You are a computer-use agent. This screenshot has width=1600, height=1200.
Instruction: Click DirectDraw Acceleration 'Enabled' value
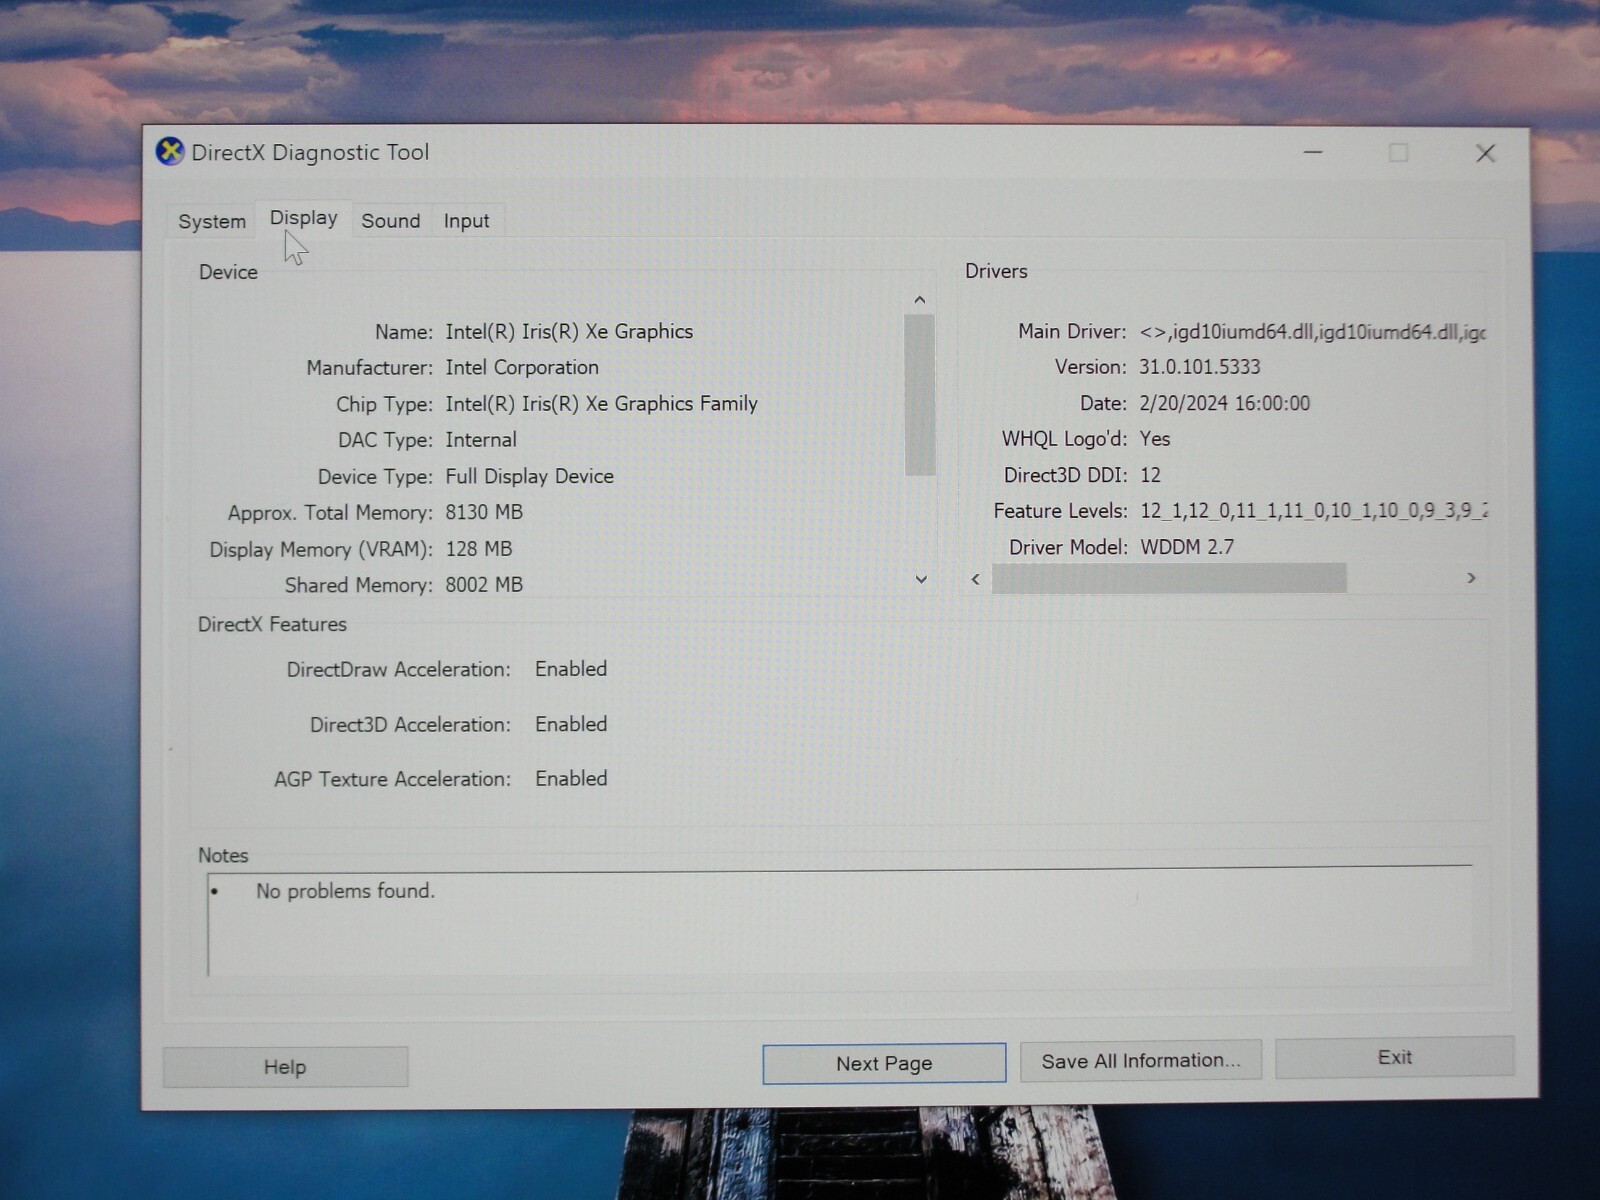(x=571, y=669)
